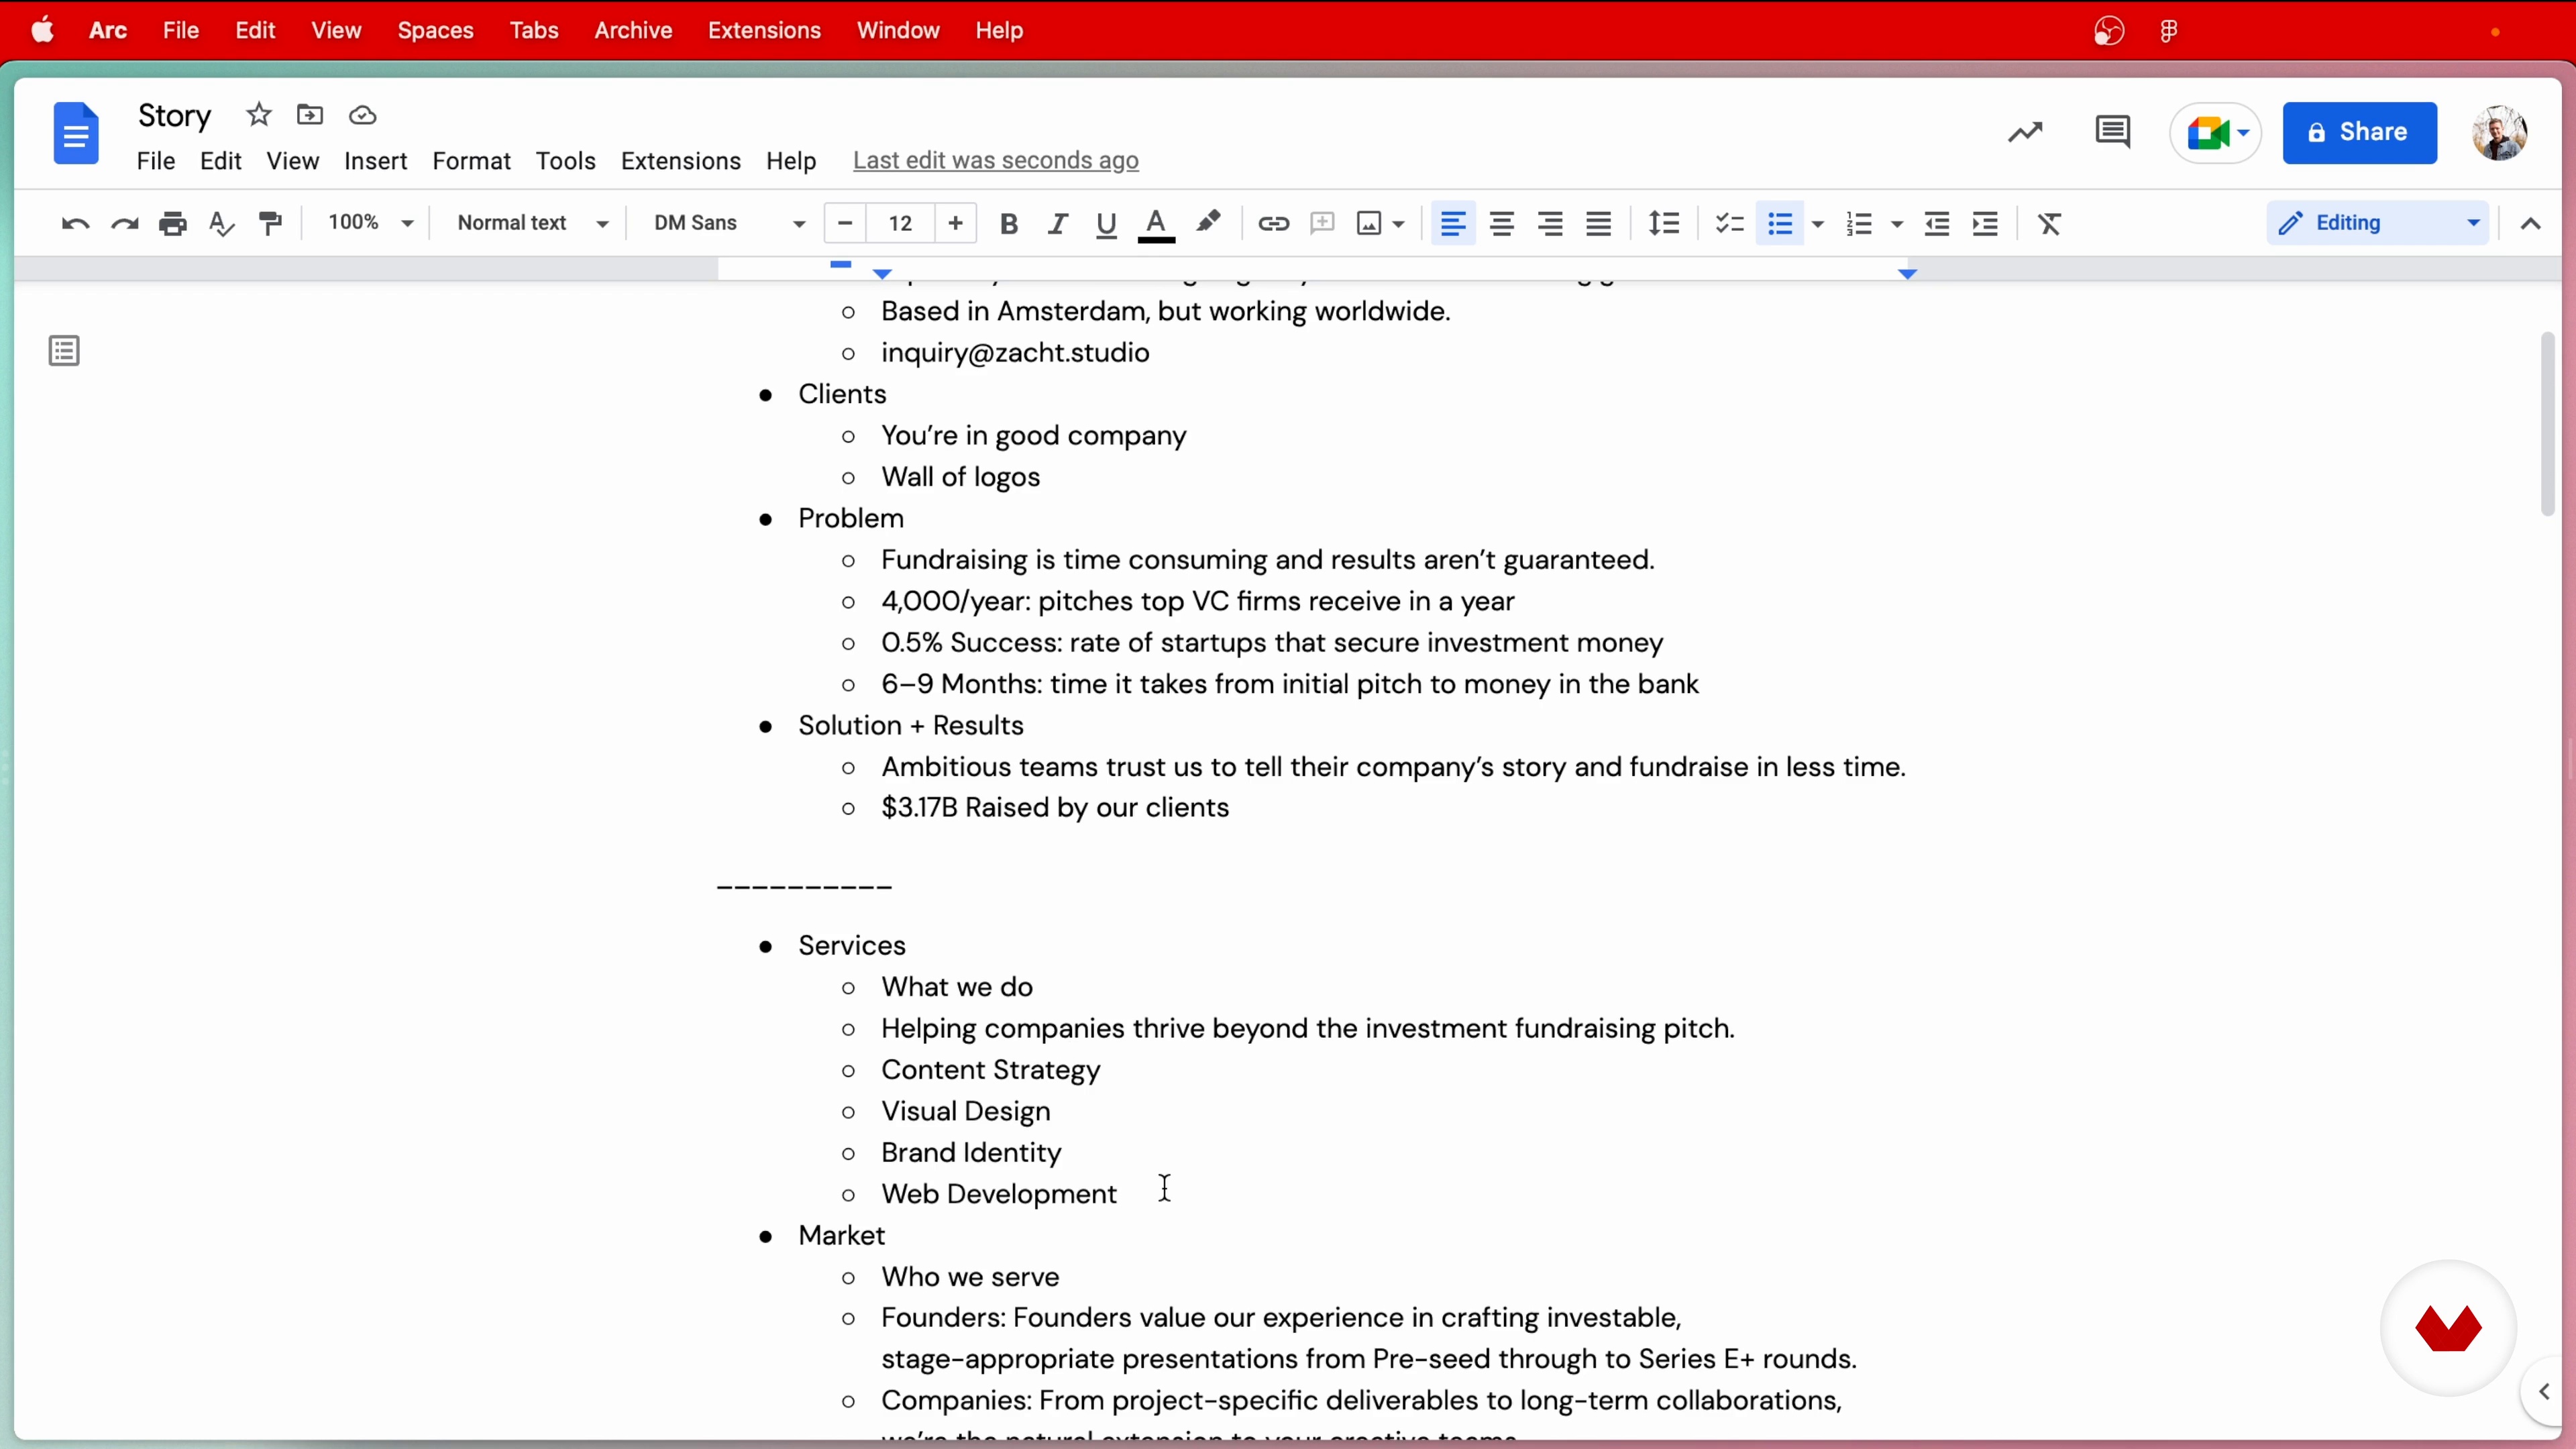Open Arc's Archive menu
This screenshot has height=1449, width=2576.
633,31
